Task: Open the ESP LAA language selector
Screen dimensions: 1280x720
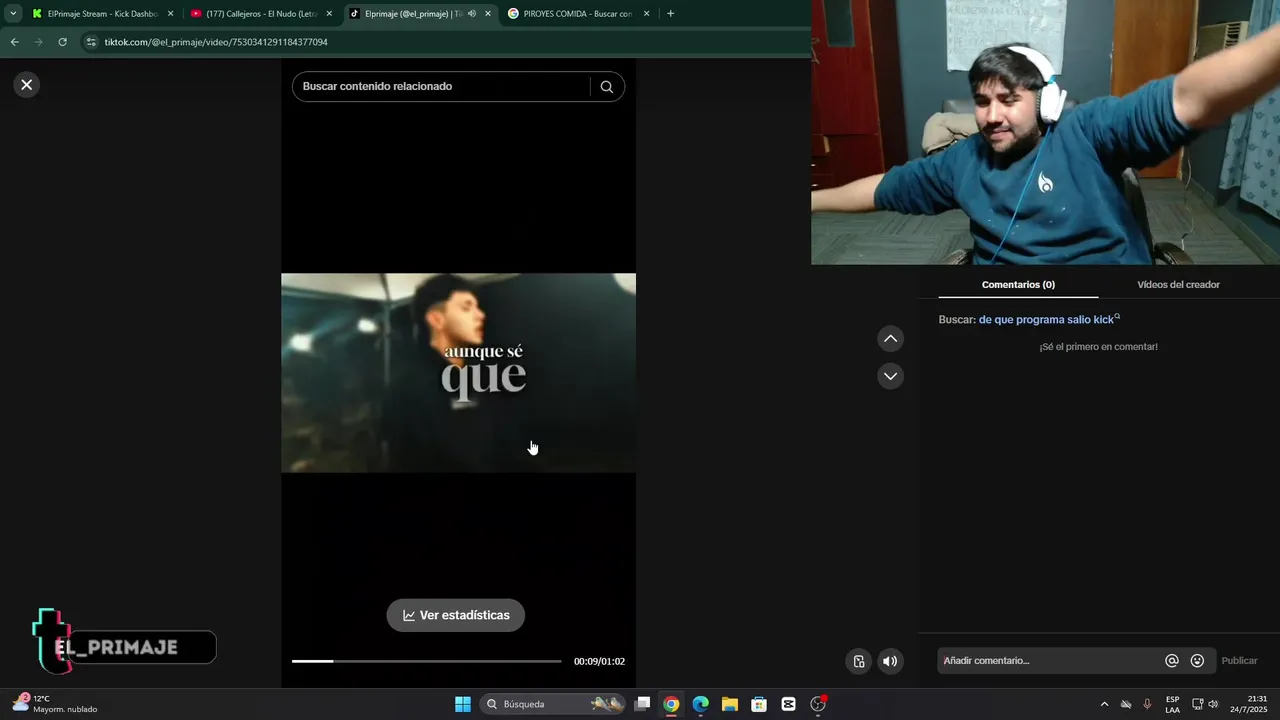Action: click(x=1172, y=704)
